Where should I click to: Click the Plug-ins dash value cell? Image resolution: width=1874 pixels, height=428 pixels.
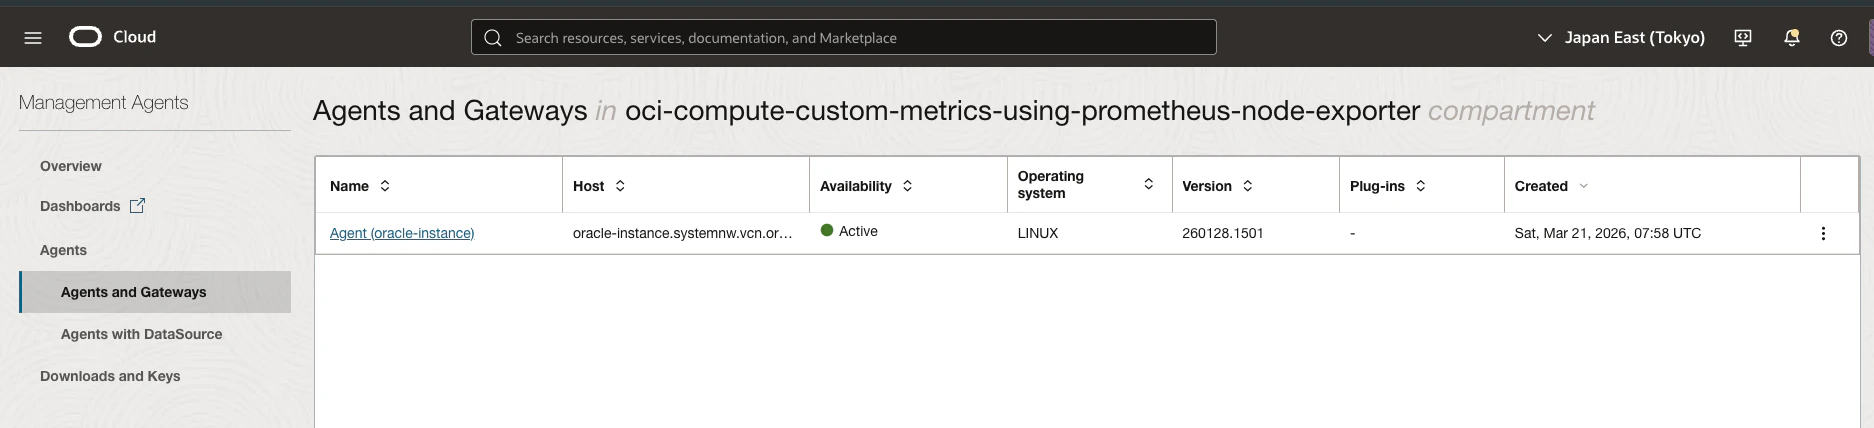(x=1353, y=233)
